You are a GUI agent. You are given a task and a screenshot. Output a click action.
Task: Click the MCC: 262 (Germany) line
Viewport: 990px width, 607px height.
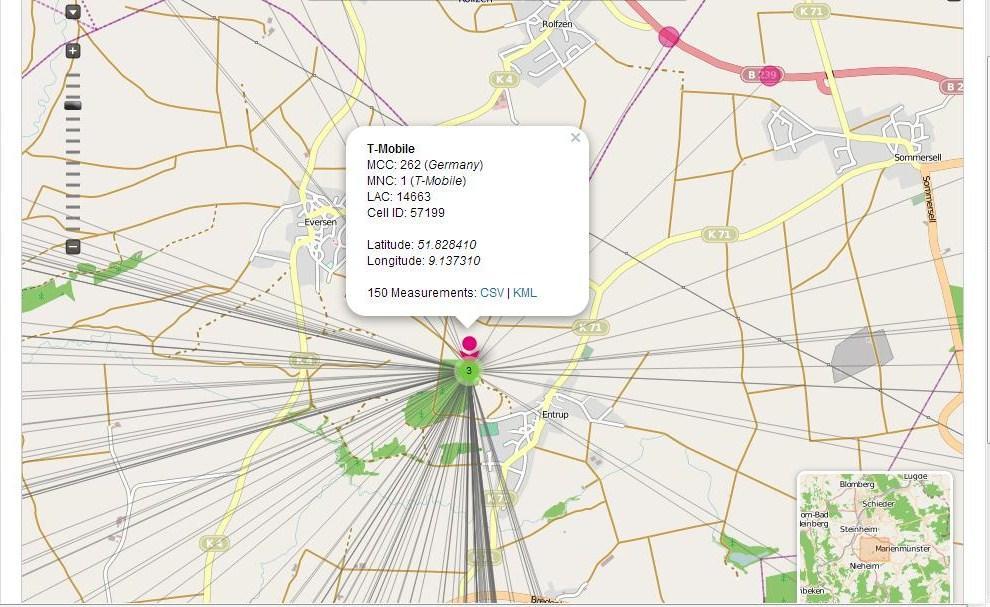pyautogui.click(x=425, y=164)
